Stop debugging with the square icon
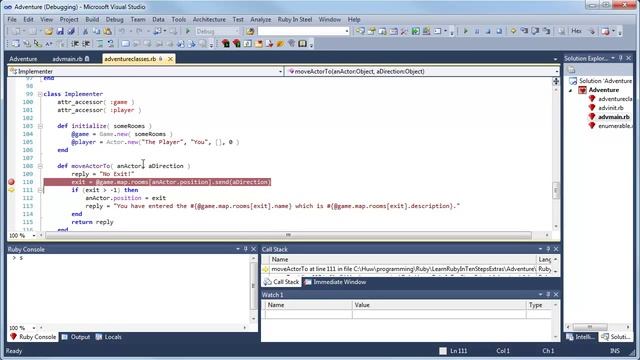This screenshot has width=640, height=360. (488, 31)
